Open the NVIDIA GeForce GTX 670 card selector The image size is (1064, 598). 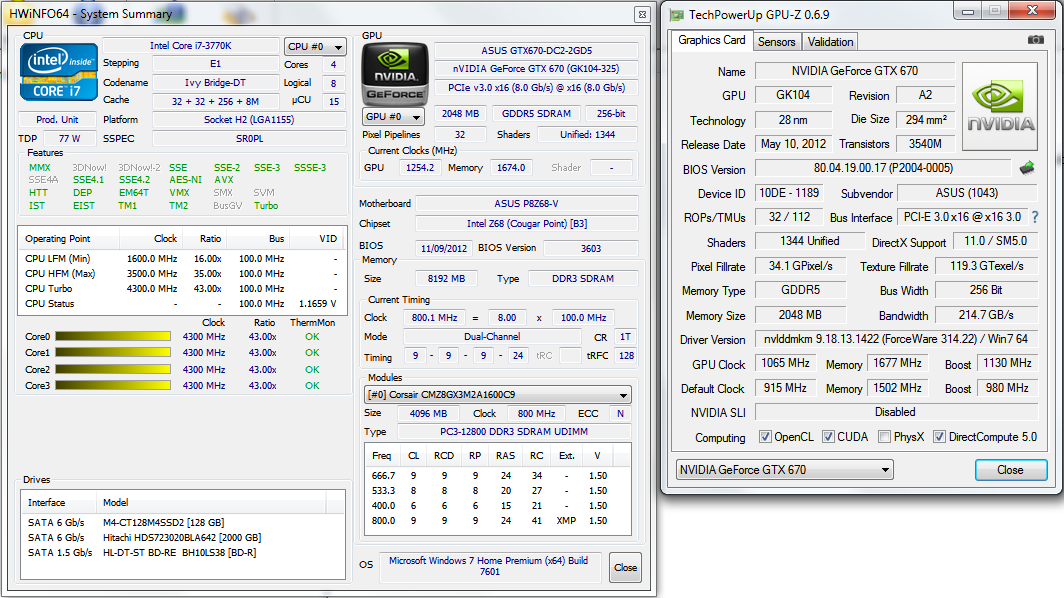[784, 470]
